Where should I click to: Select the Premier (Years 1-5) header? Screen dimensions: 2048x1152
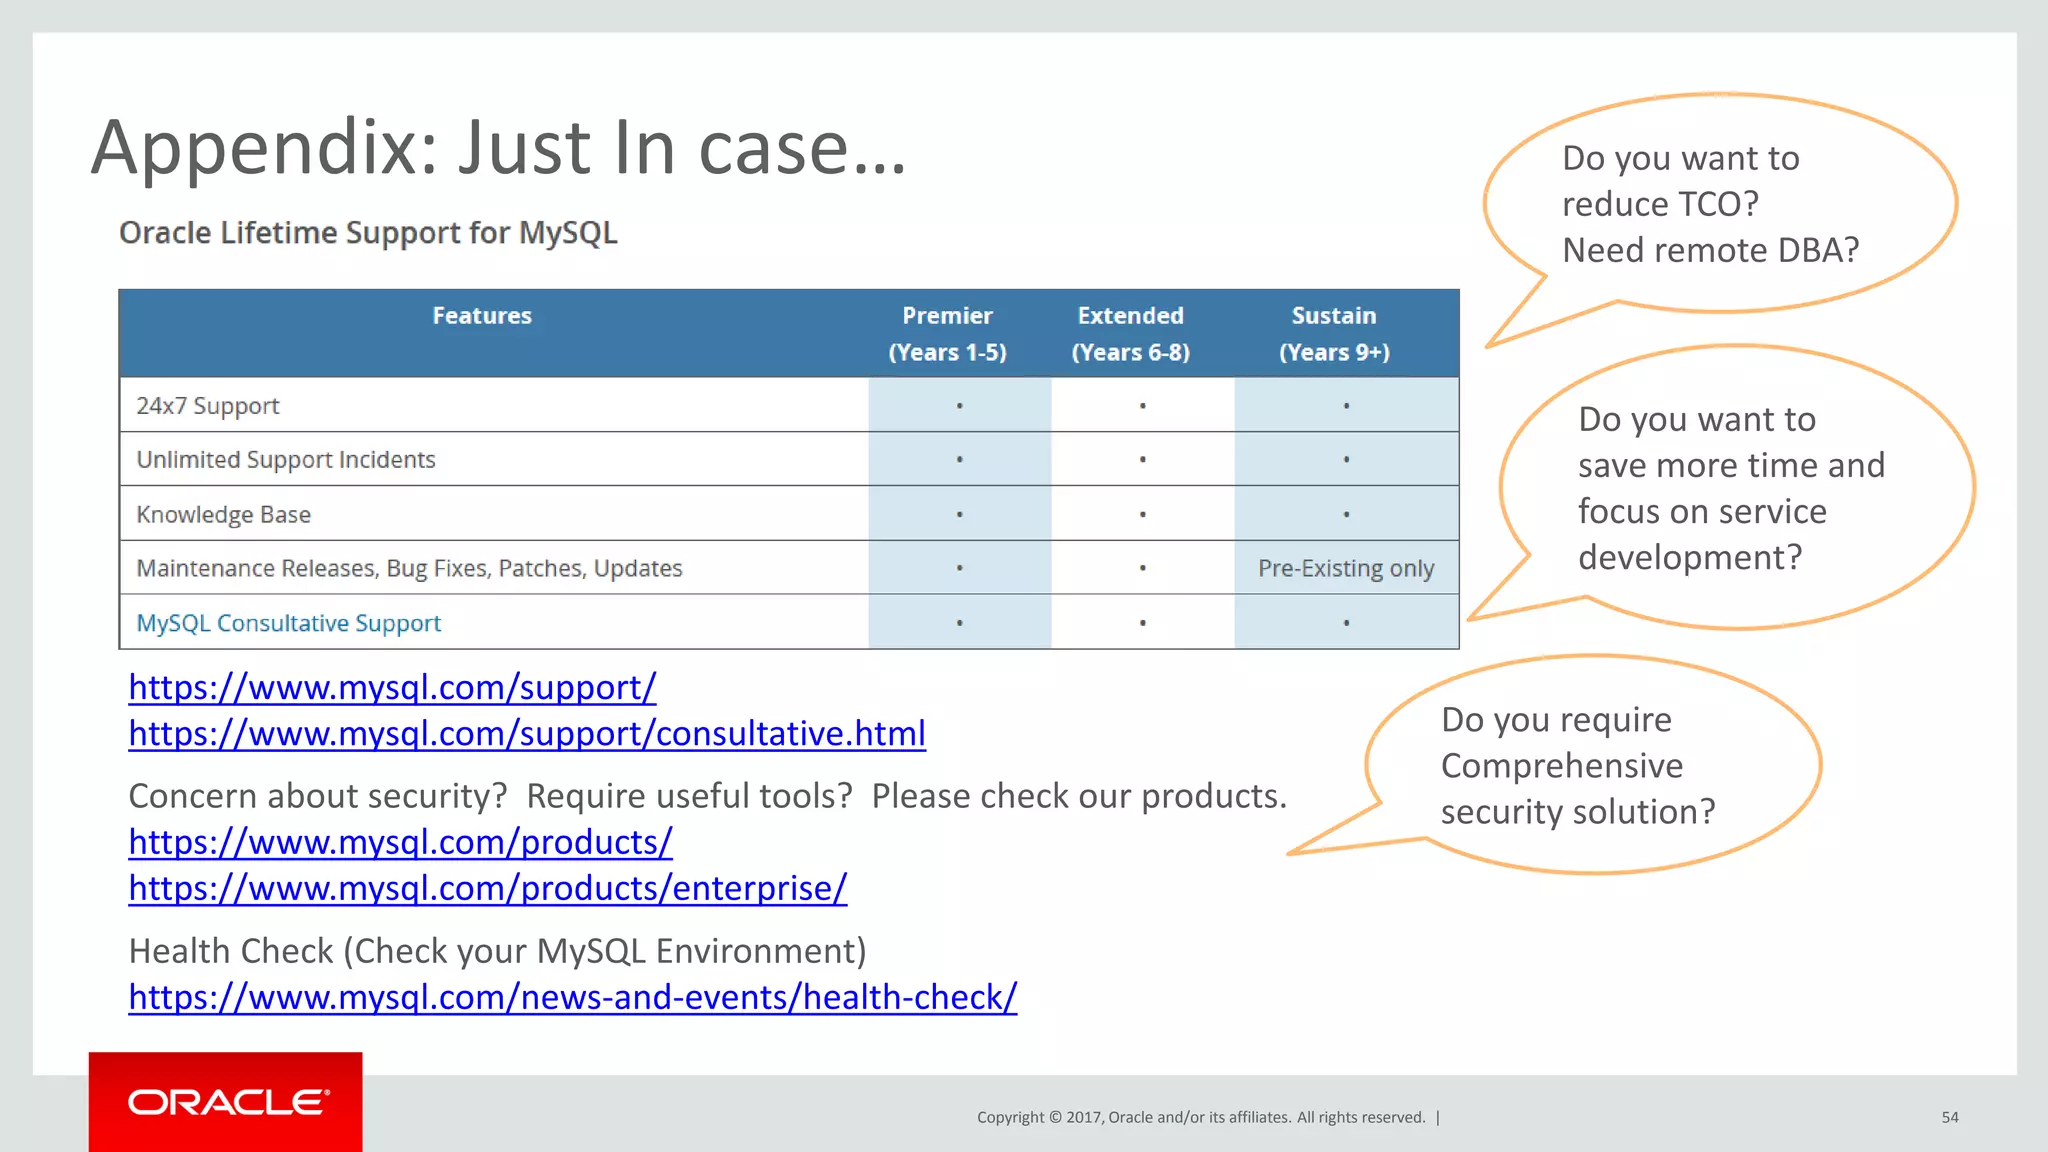click(x=947, y=334)
